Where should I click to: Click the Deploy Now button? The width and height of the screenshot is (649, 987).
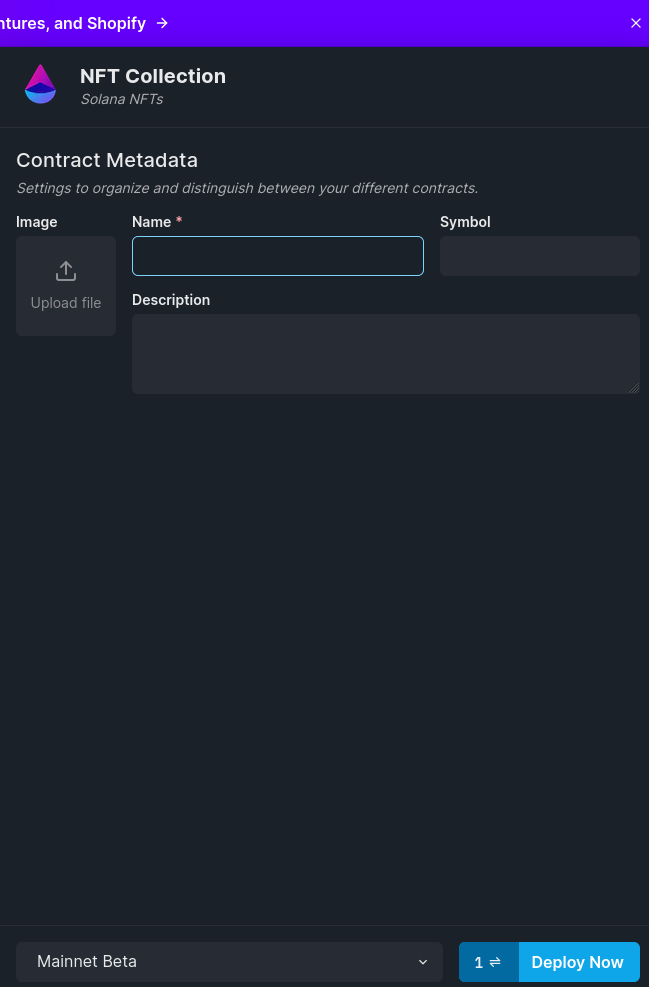pyautogui.click(x=578, y=962)
